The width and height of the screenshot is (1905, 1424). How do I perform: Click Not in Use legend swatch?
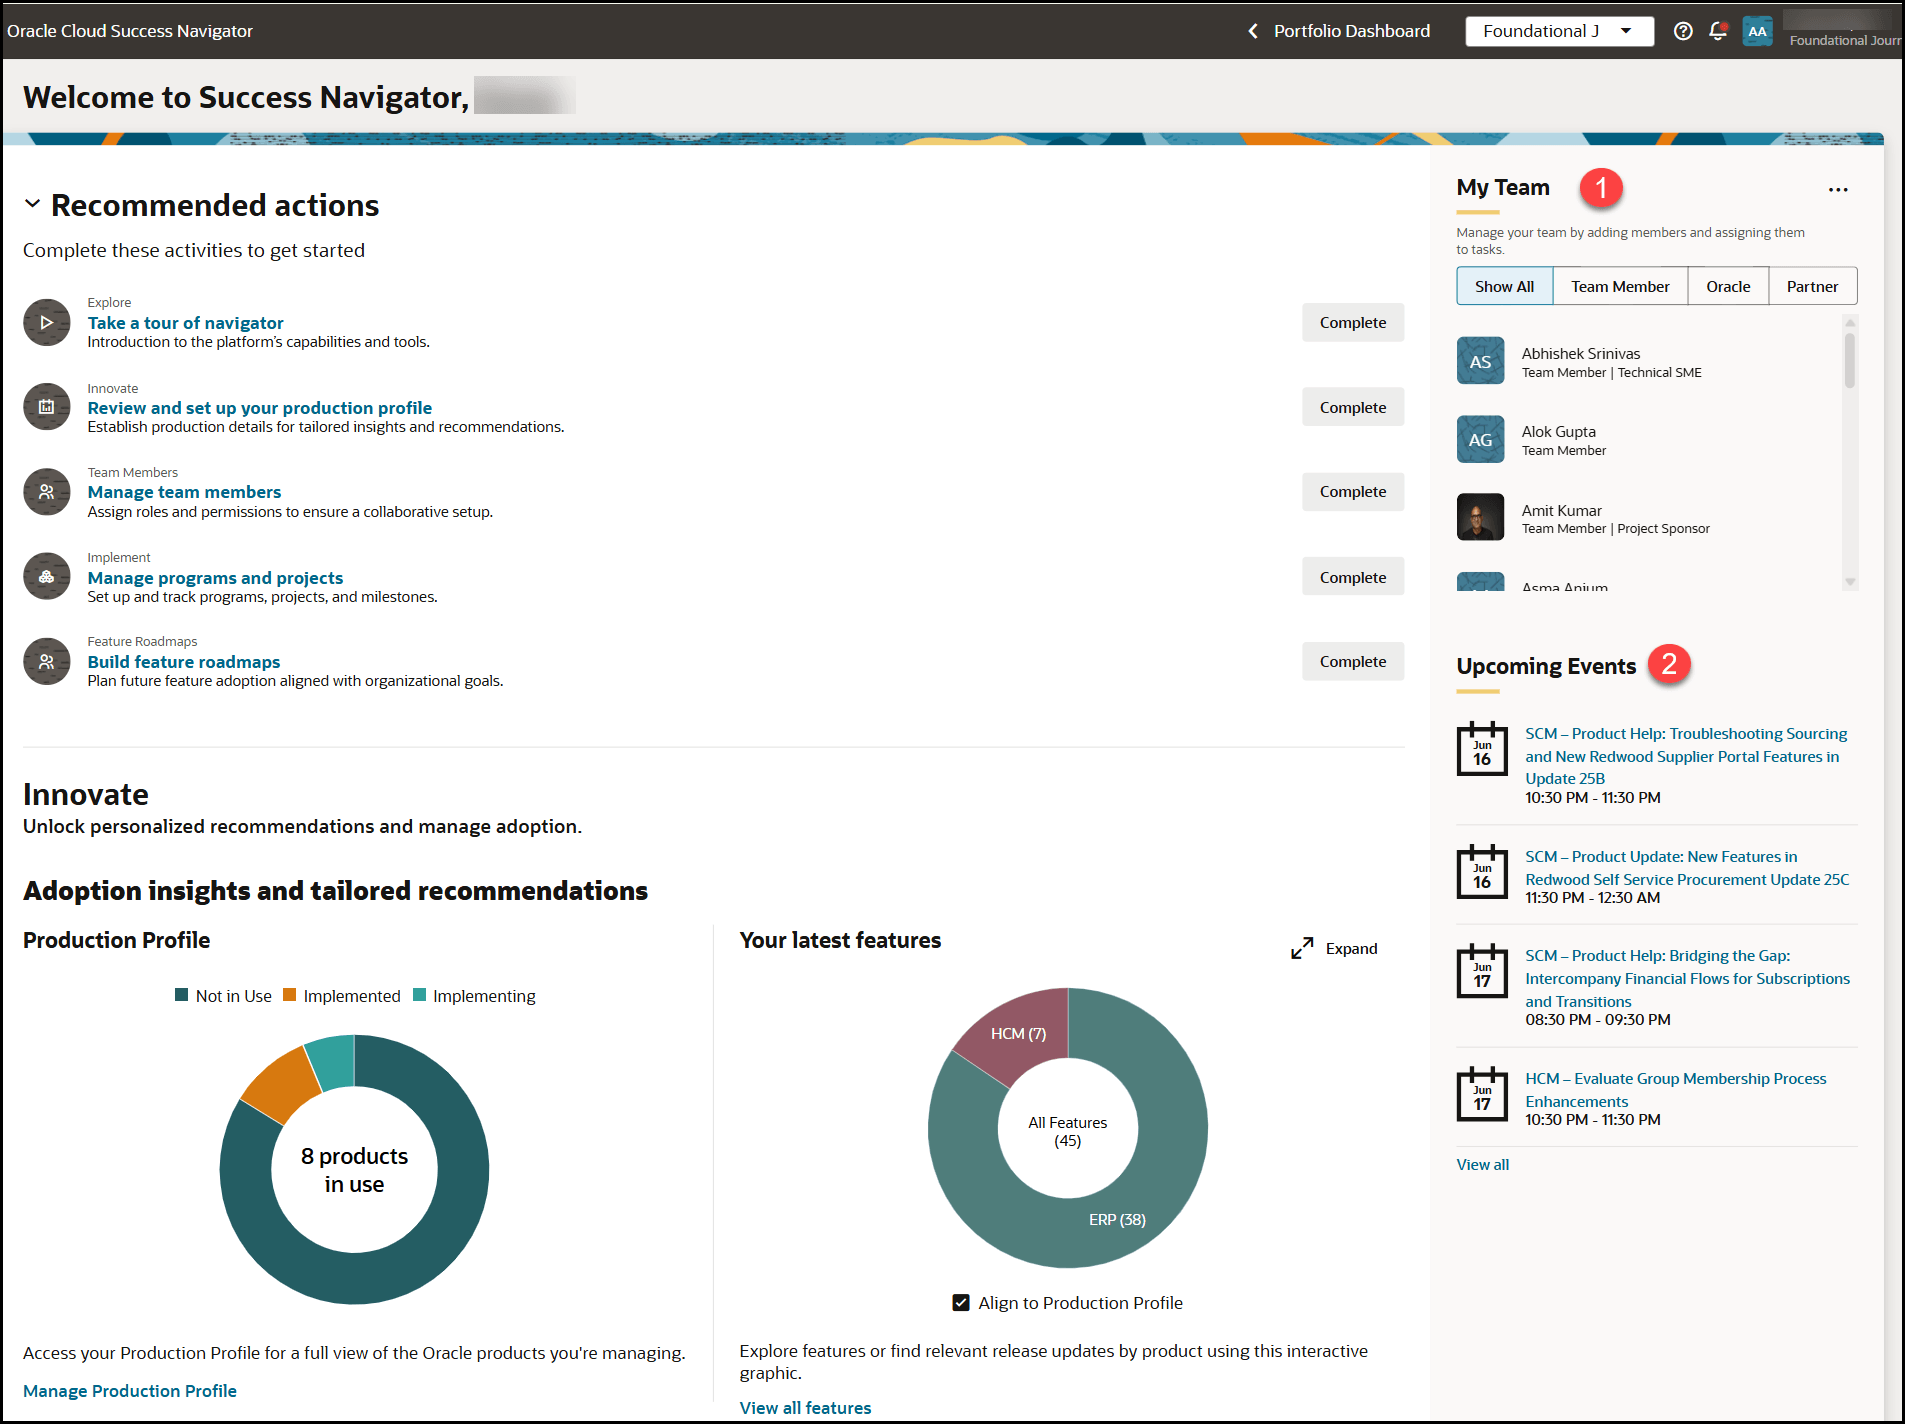coord(181,995)
